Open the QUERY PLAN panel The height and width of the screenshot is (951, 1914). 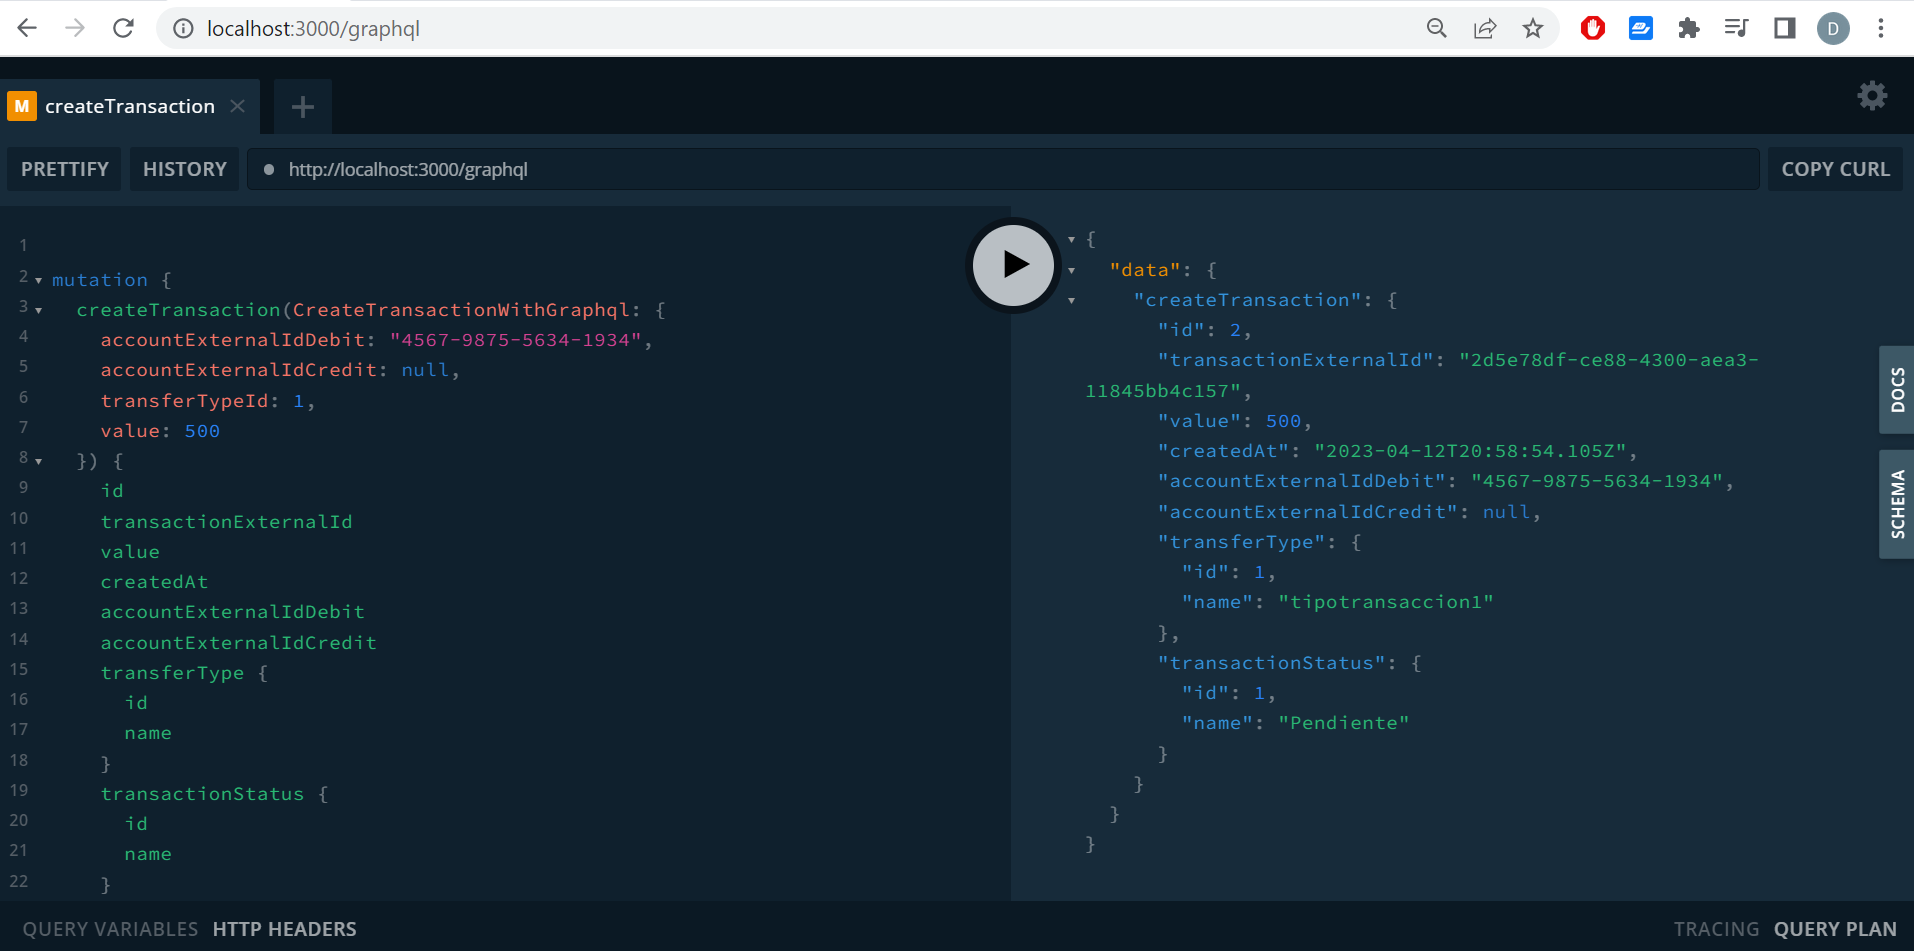[1835, 929]
